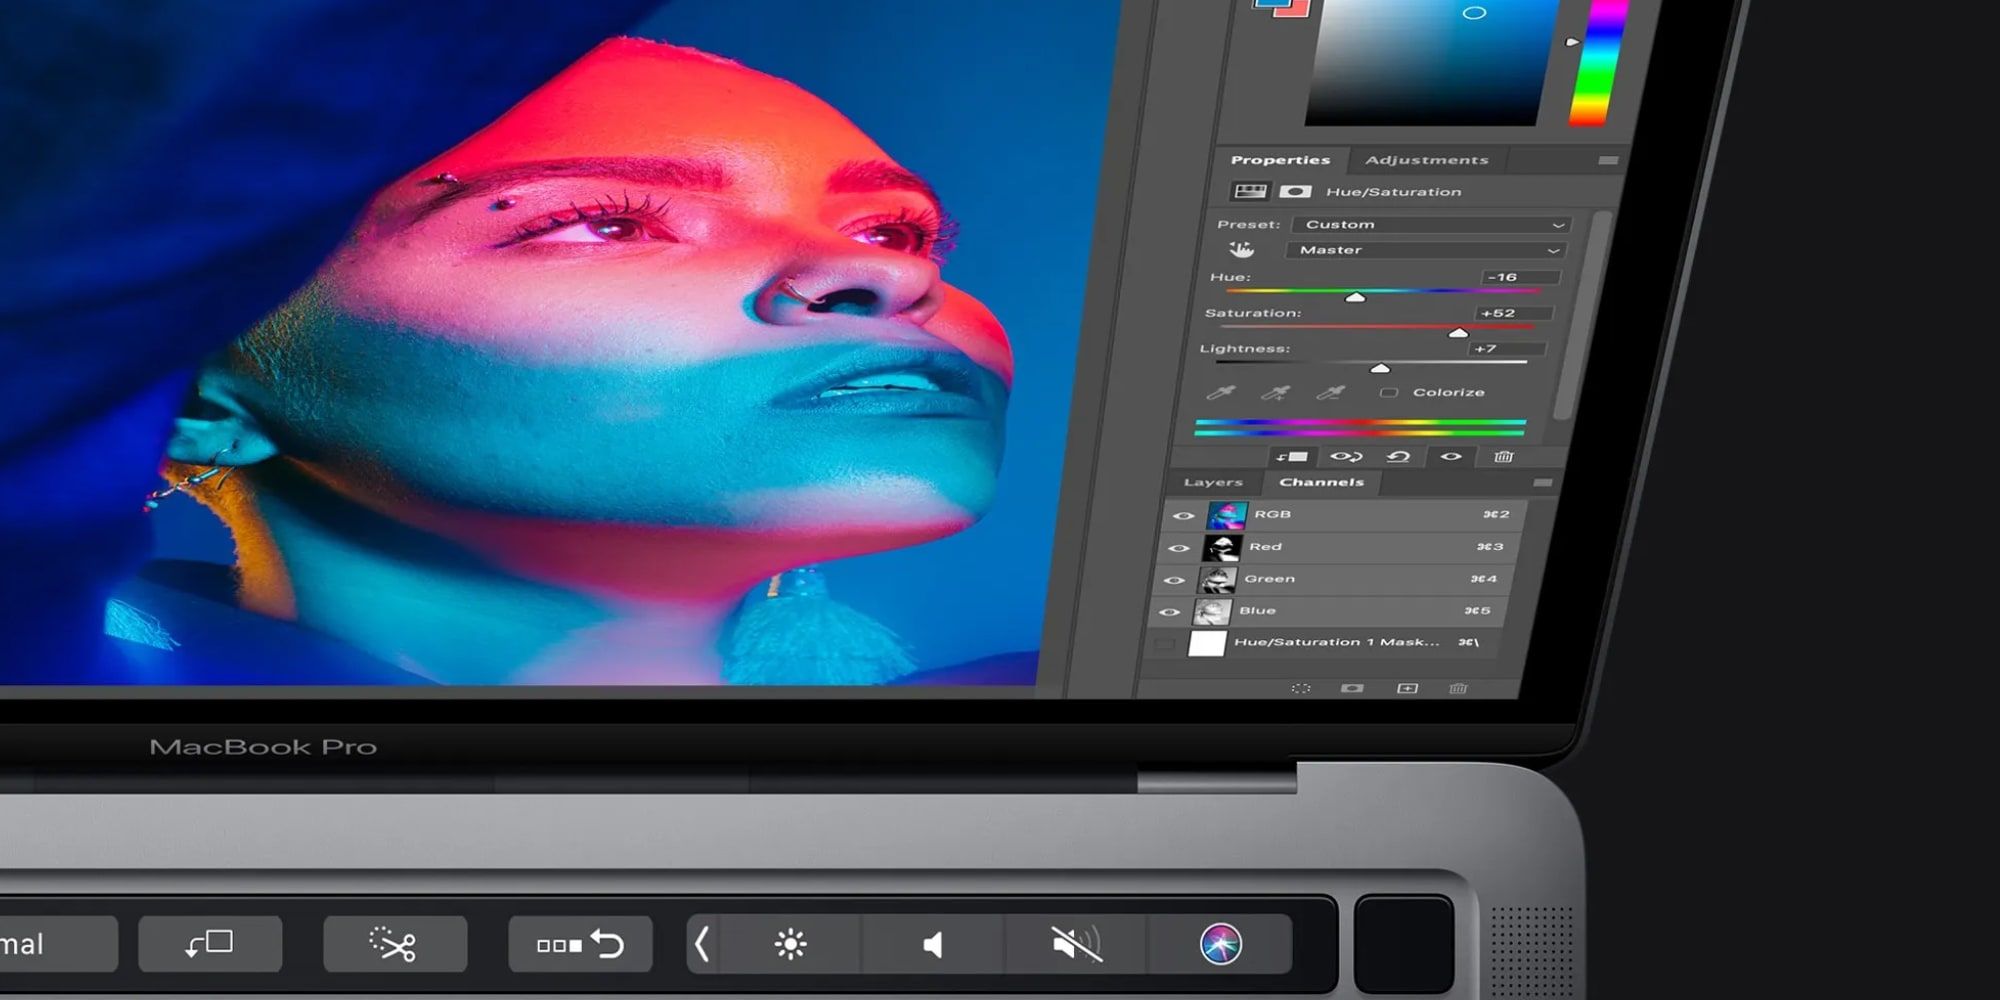Load channel as selection
Screen dimensions: 2000x1000
tap(1300, 689)
